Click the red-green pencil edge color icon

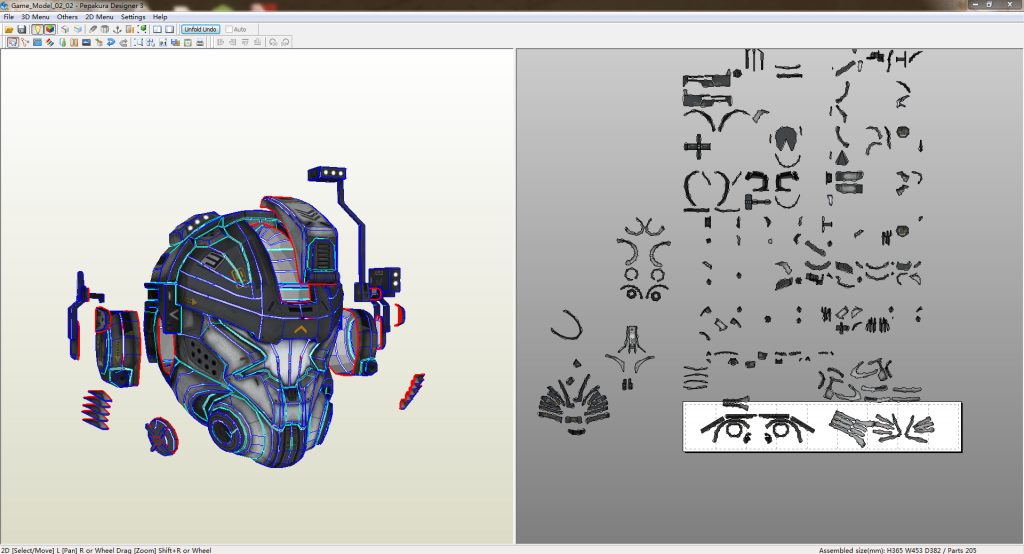click(x=50, y=42)
